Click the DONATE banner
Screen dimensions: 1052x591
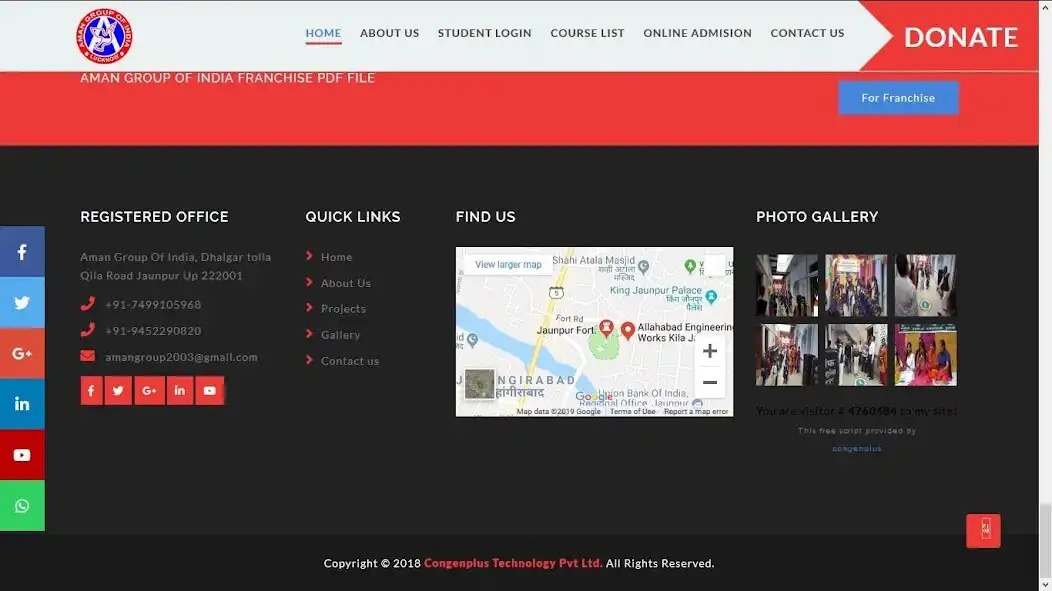pos(960,37)
